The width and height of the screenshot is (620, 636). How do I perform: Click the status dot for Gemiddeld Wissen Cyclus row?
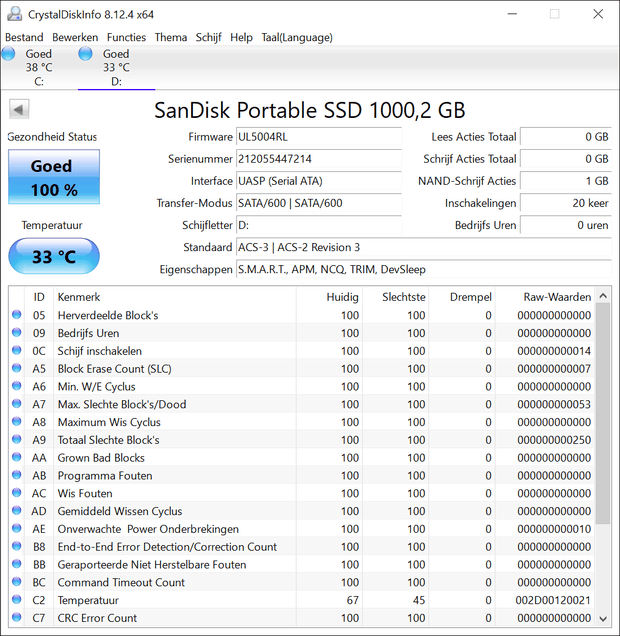click(x=17, y=510)
